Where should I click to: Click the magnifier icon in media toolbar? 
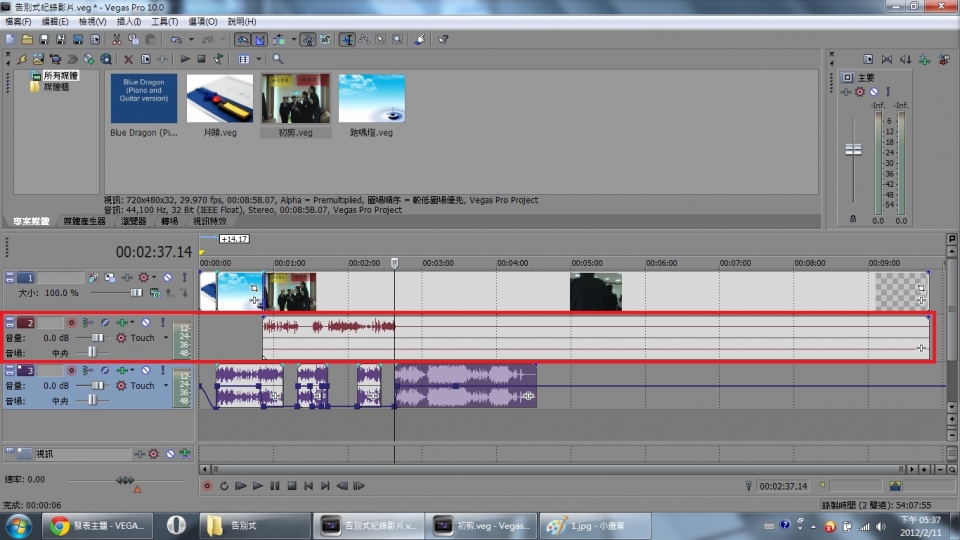point(278,59)
